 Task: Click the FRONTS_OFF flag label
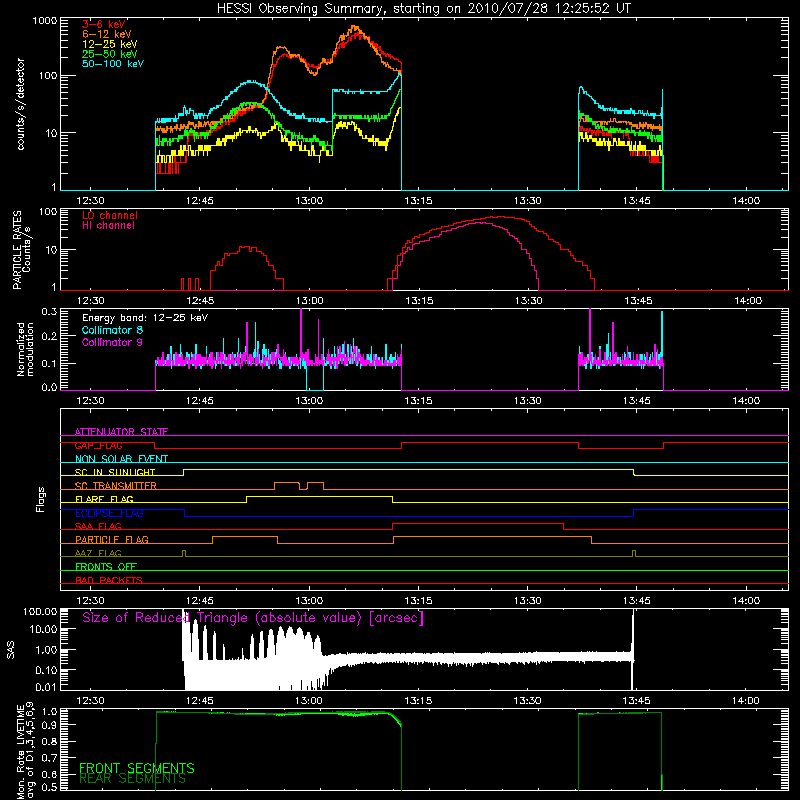pos(106,566)
